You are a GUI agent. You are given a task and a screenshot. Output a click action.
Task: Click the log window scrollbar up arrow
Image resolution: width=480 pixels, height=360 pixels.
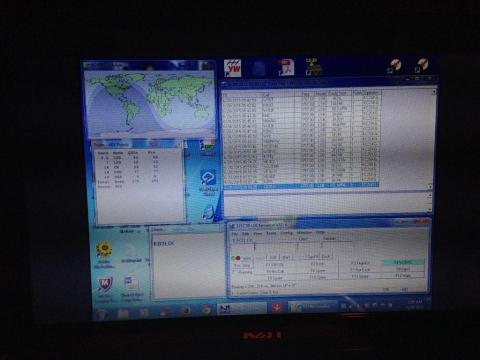coord(434,91)
